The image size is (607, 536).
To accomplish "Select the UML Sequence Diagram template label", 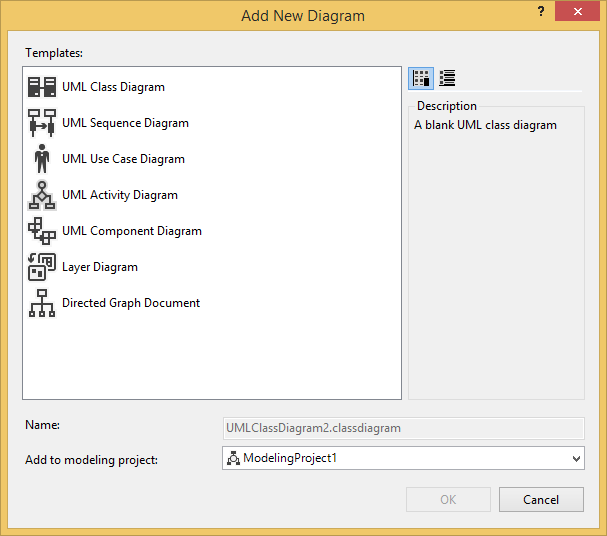I will 125,123.
